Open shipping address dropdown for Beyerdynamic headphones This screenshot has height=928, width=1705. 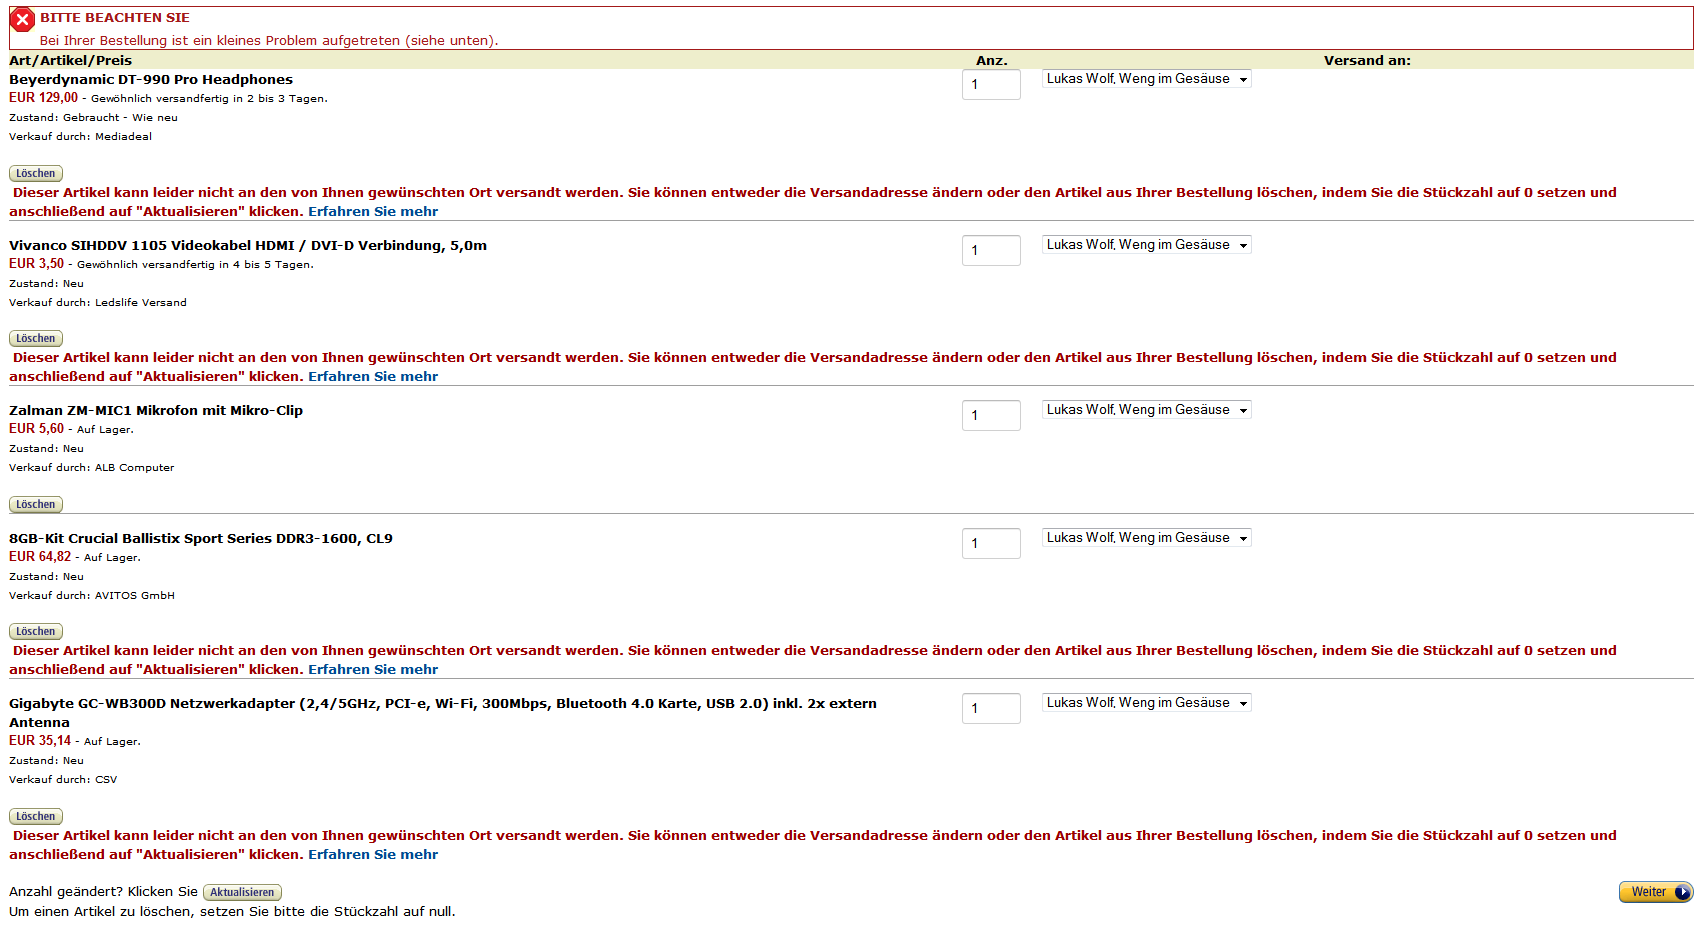pyautogui.click(x=1147, y=79)
